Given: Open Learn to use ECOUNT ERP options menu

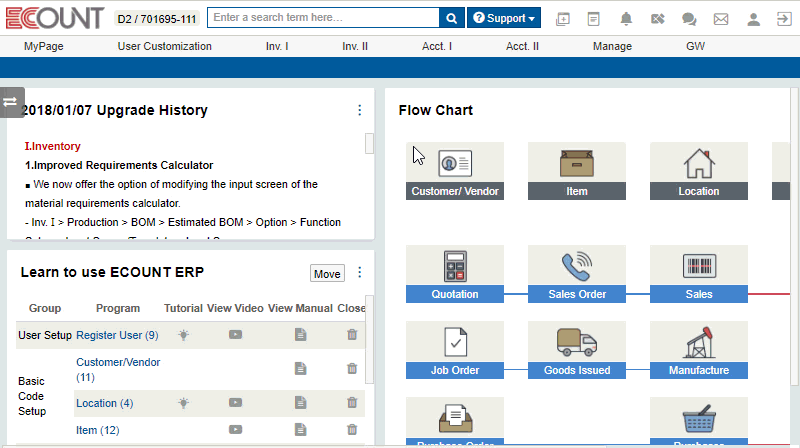Looking at the screenshot, I should [360, 272].
